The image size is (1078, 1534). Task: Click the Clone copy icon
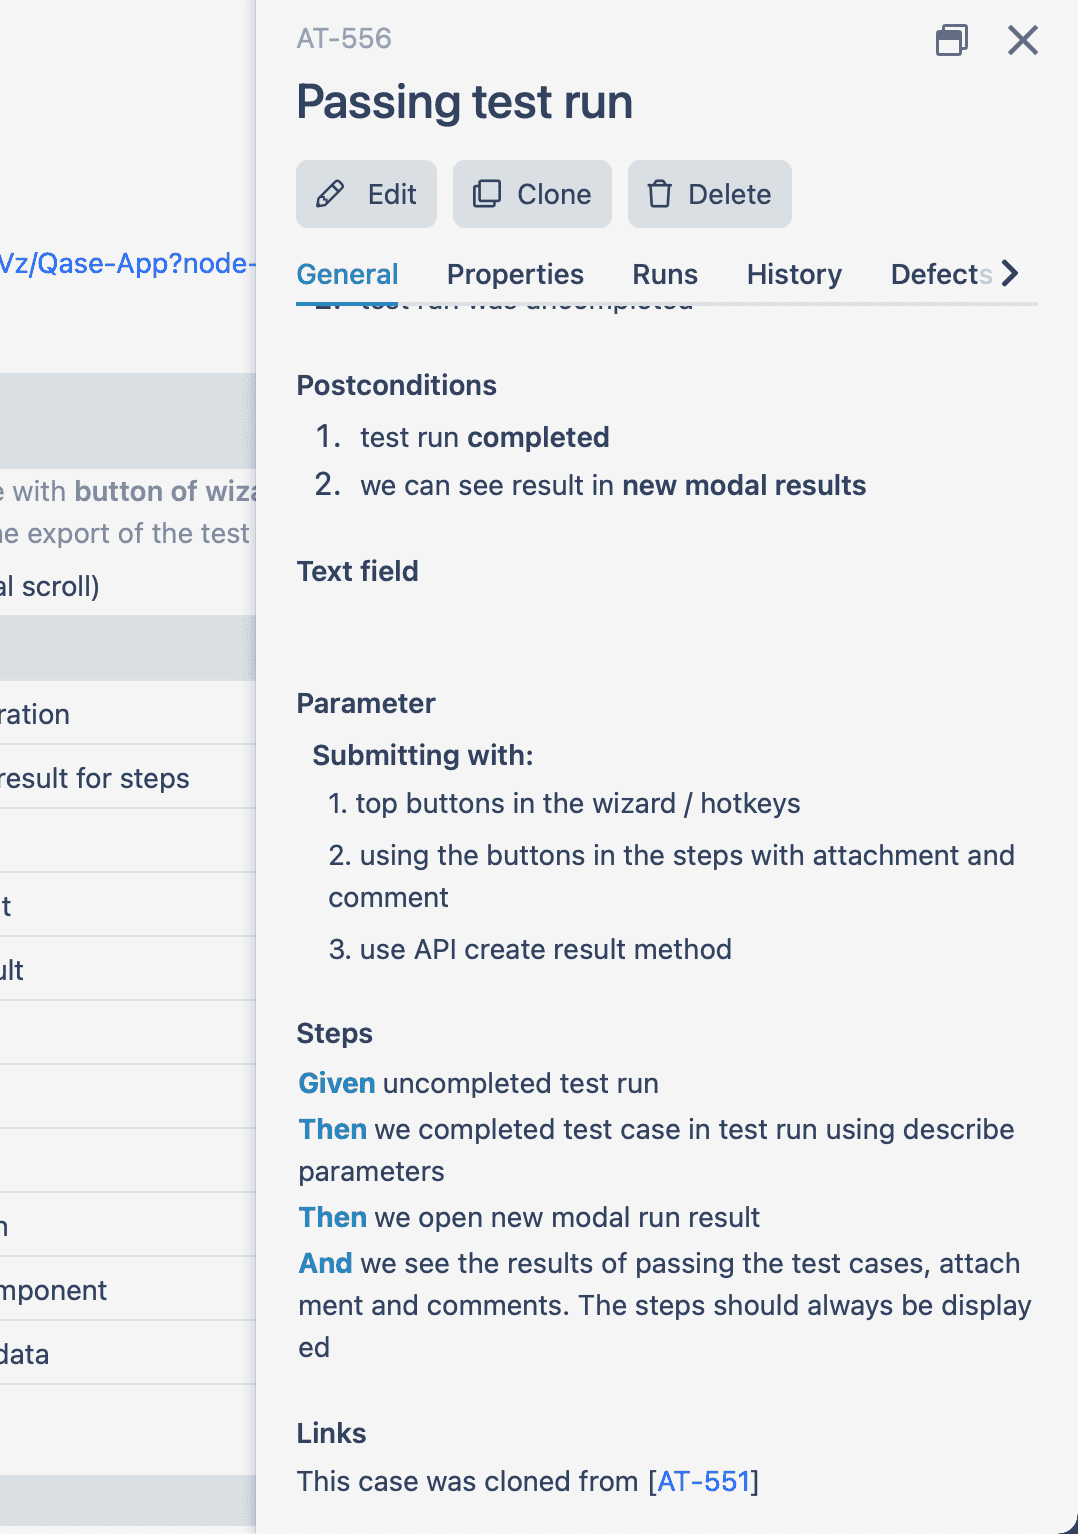[x=487, y=194]
